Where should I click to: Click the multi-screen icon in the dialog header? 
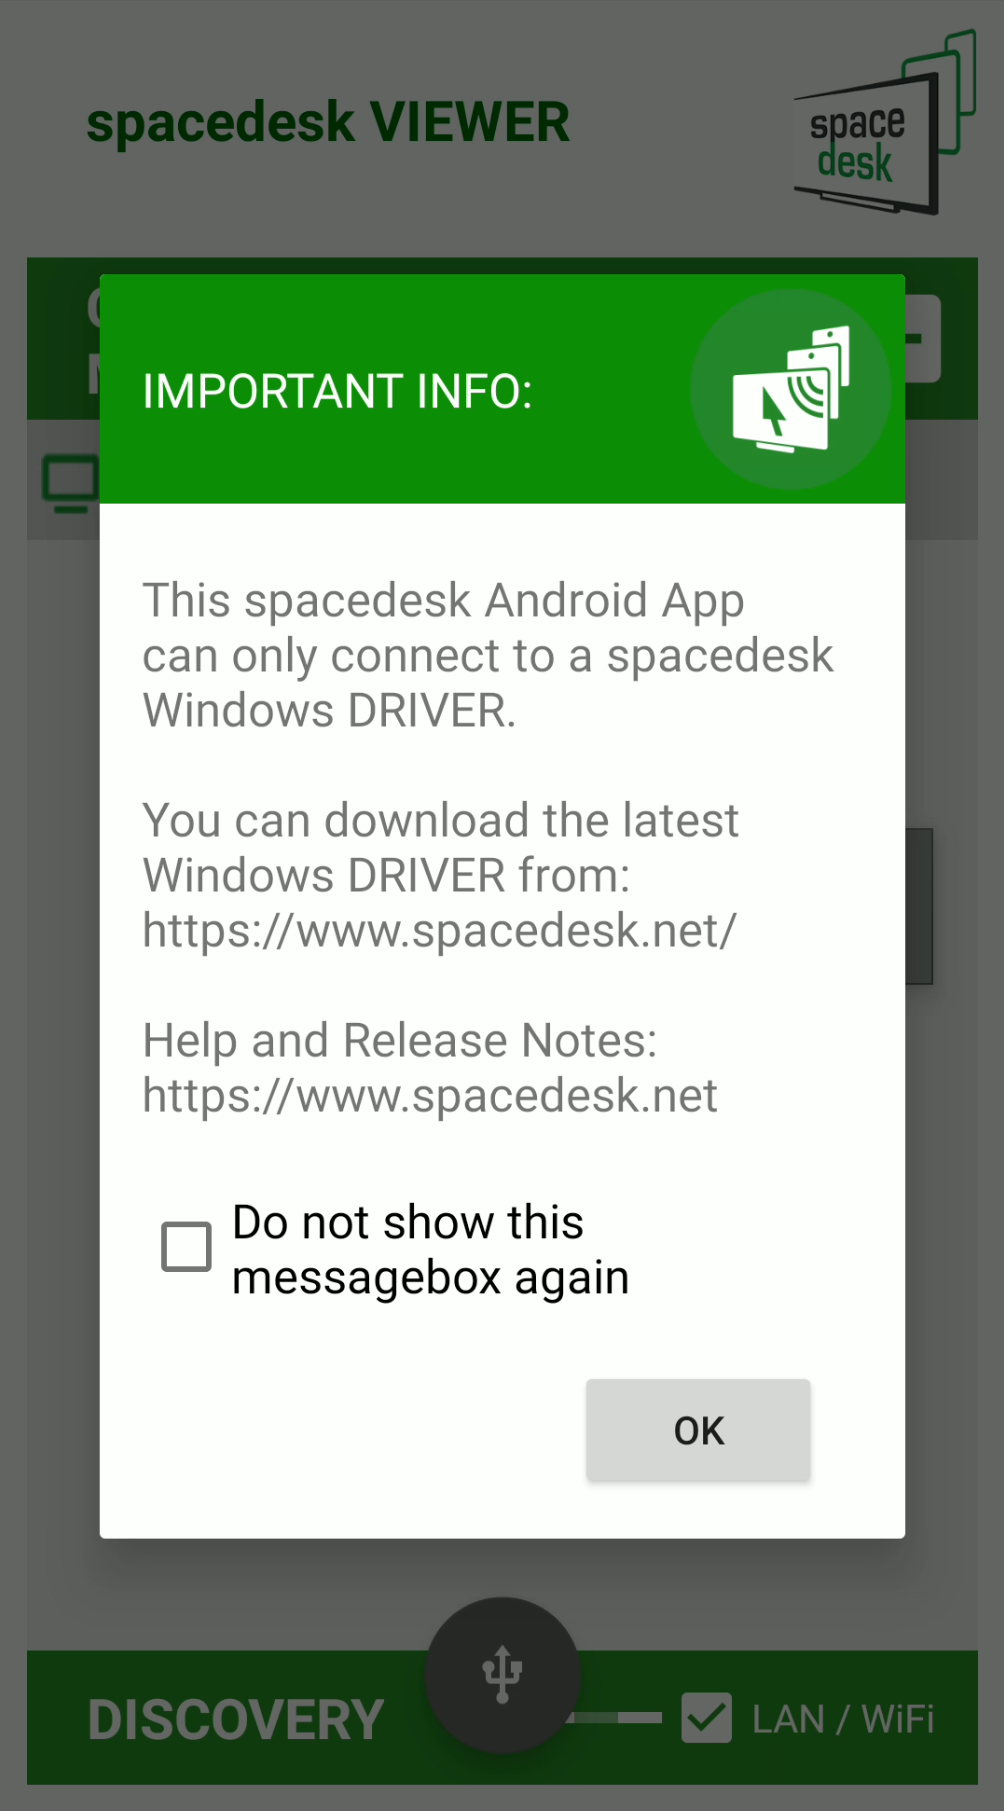790,389
